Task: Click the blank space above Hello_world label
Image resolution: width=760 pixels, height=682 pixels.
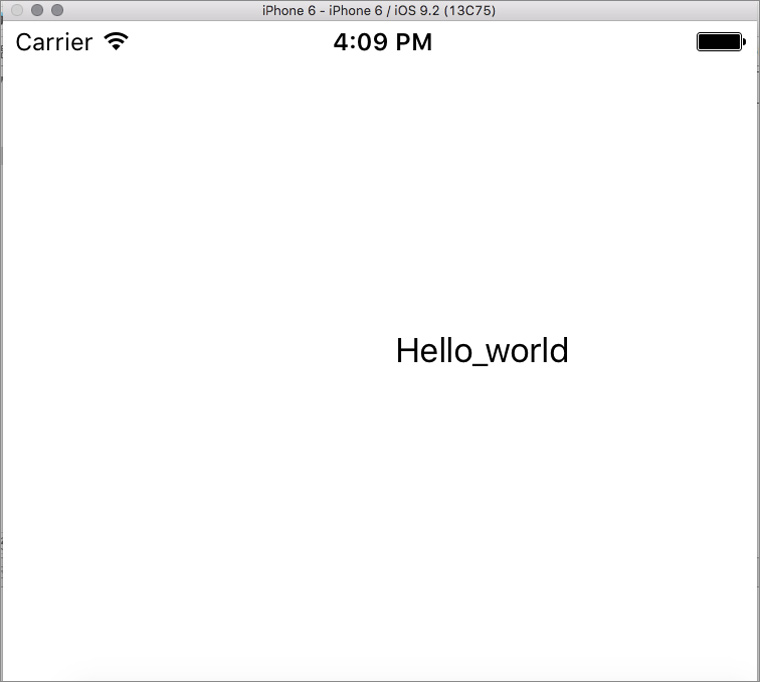Action: click(482, 200)
